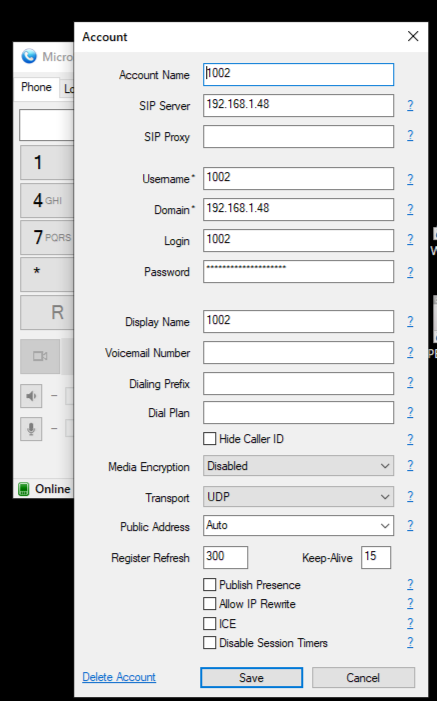437x701 pixels.
Task: Open help for the Domain field
Action: pyautogui.click(x=410, y=209)
